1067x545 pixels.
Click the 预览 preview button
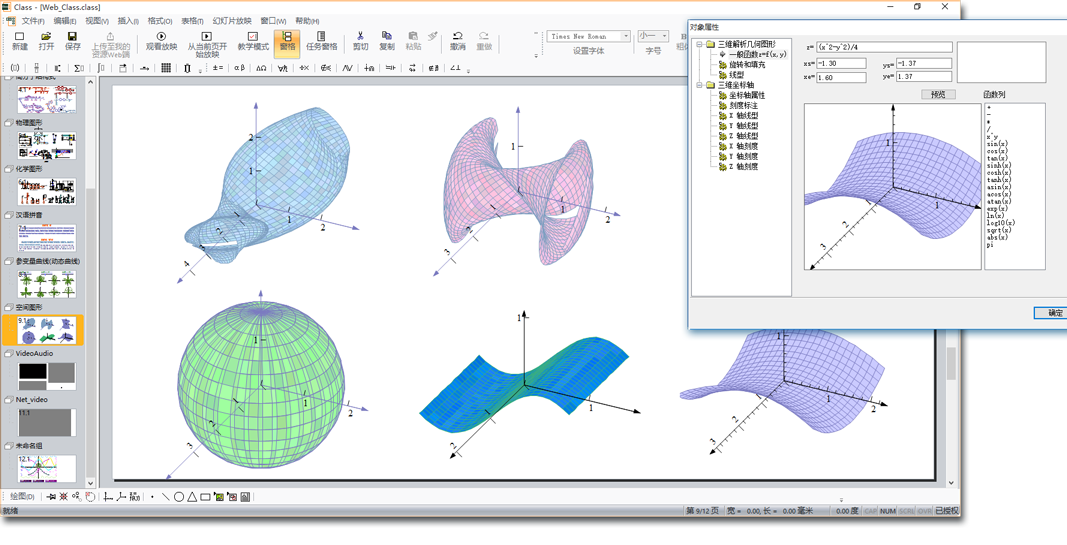[937, 95]
